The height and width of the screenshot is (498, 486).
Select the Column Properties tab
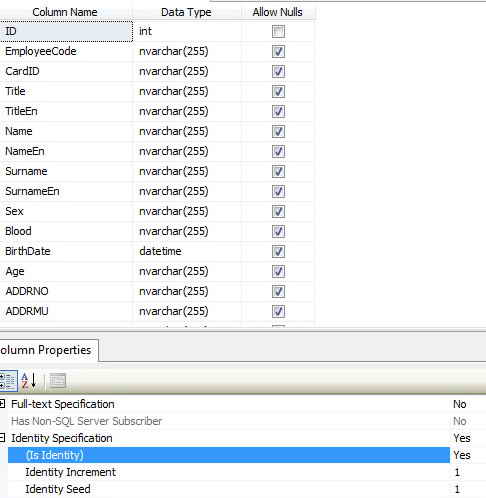pos(49,350)
